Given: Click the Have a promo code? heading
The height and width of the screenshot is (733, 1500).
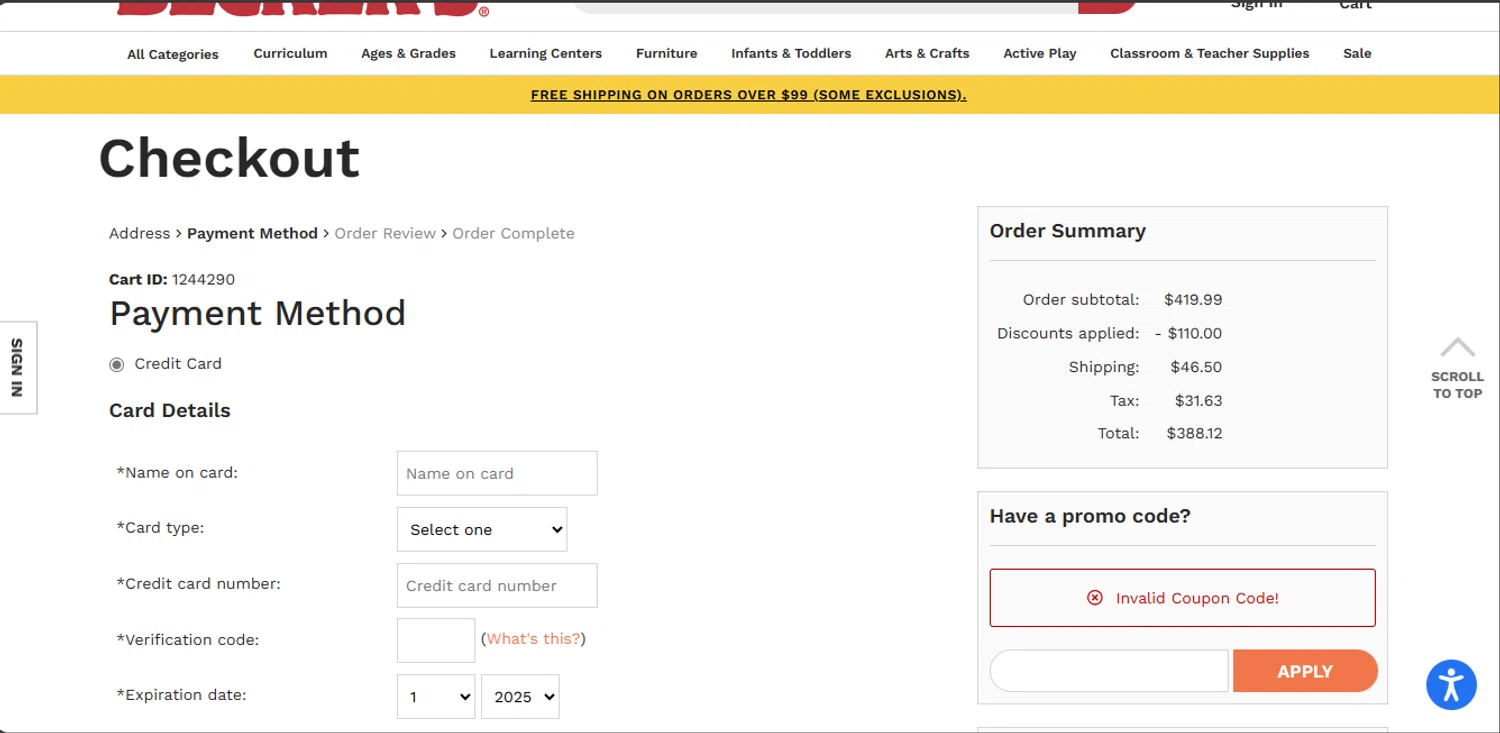Looking at the screenshot, I should click(x=1090, y=516).
